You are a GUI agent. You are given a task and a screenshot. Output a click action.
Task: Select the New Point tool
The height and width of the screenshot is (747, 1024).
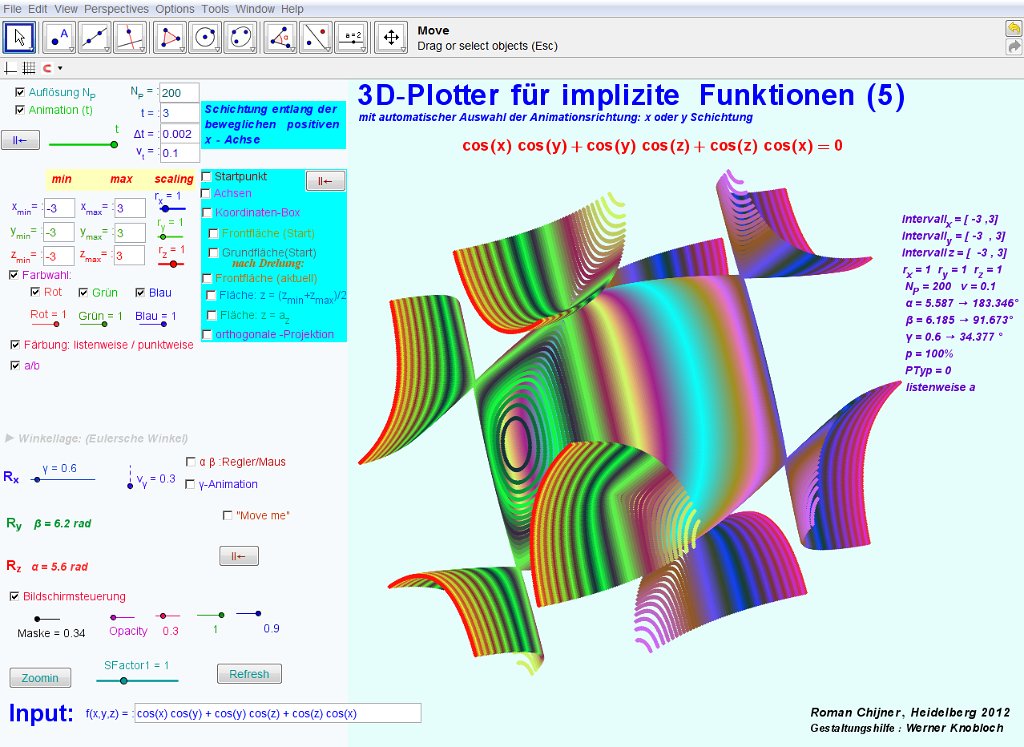pyautogui.click(x=59, y=37)
